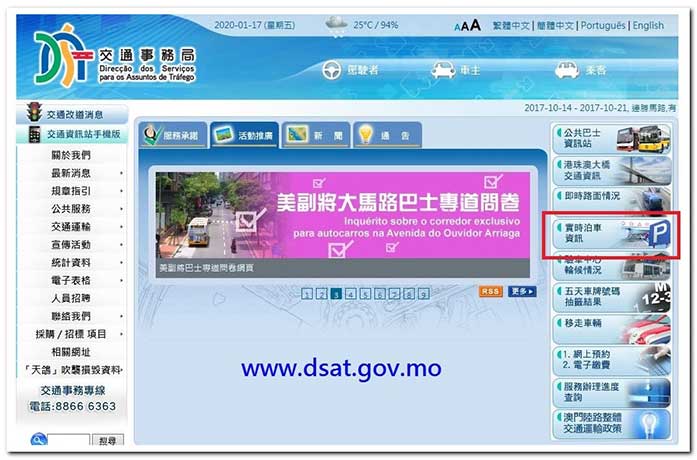Open 公共巴士資訊站 bus info
This screenshot has width=697, height=460.
pos(610,137)
